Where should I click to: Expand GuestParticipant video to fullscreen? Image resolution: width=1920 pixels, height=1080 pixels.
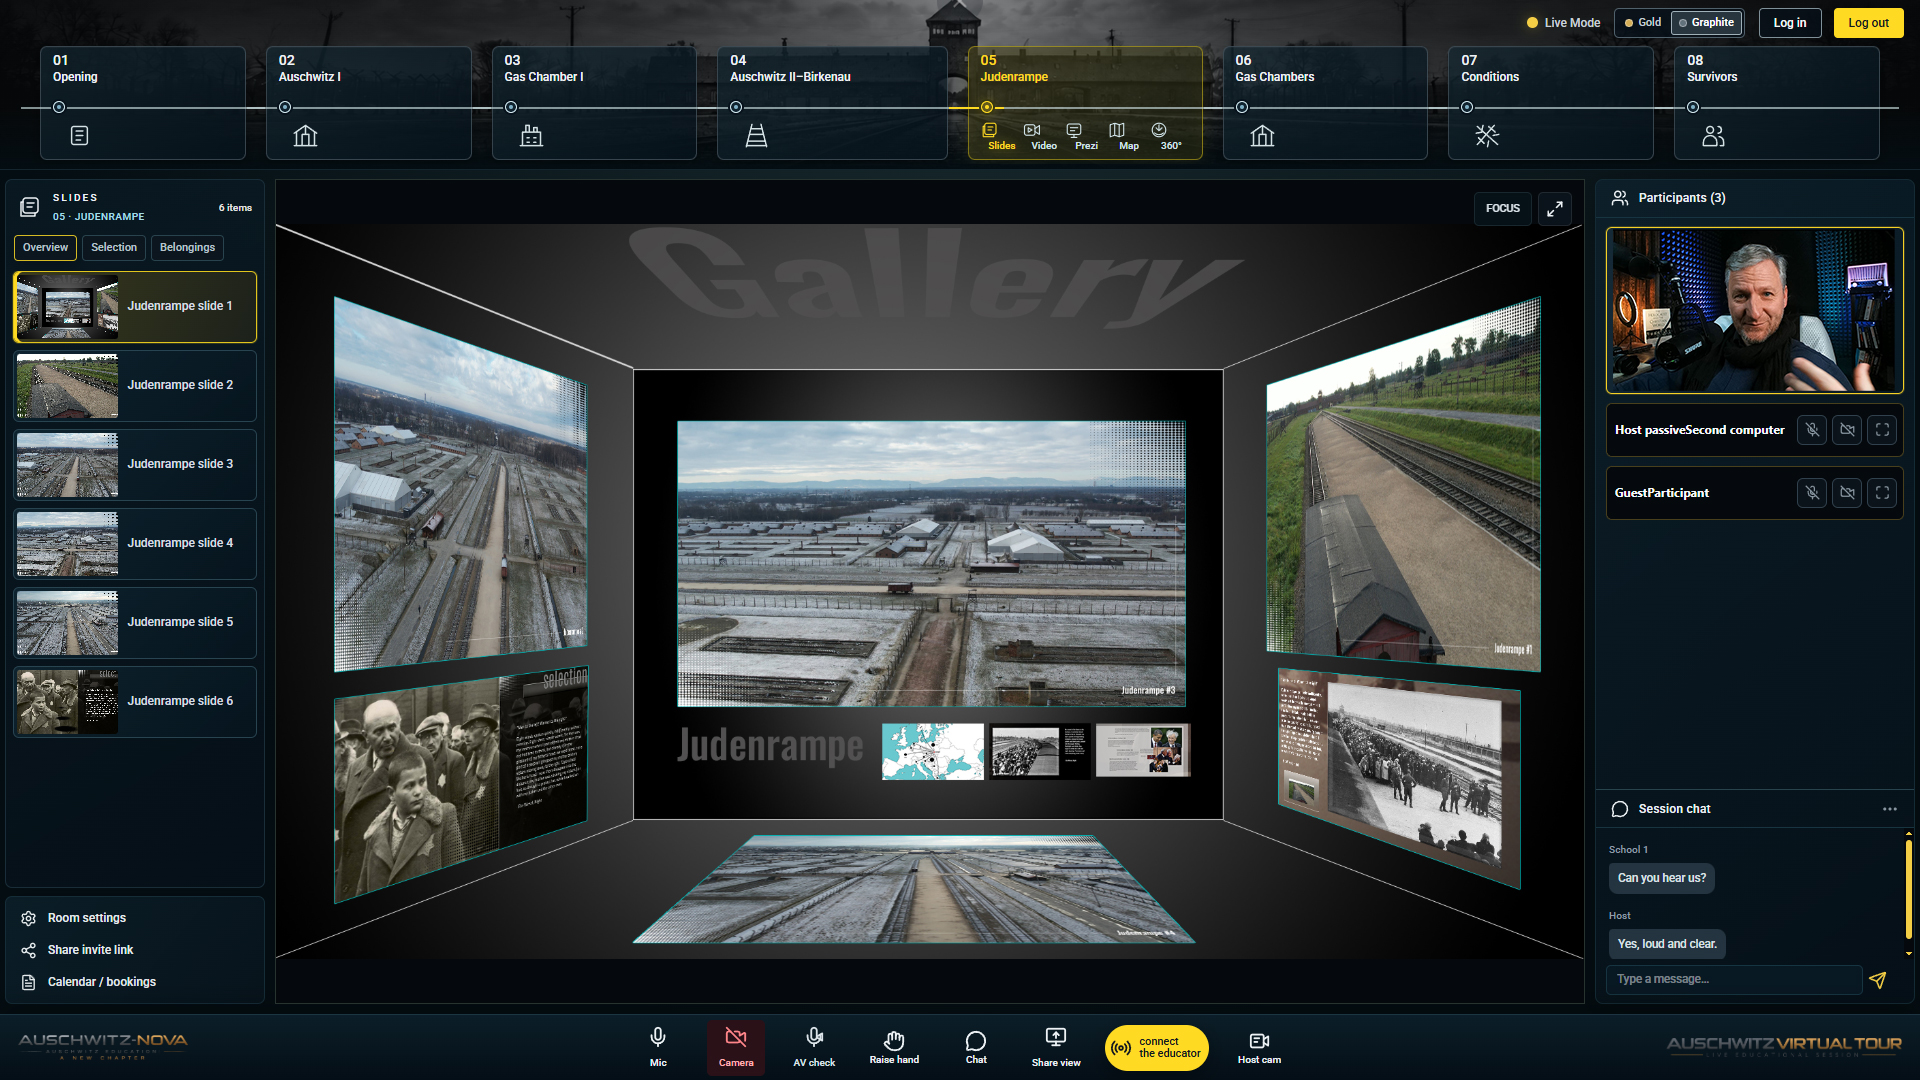[1882, 493]
